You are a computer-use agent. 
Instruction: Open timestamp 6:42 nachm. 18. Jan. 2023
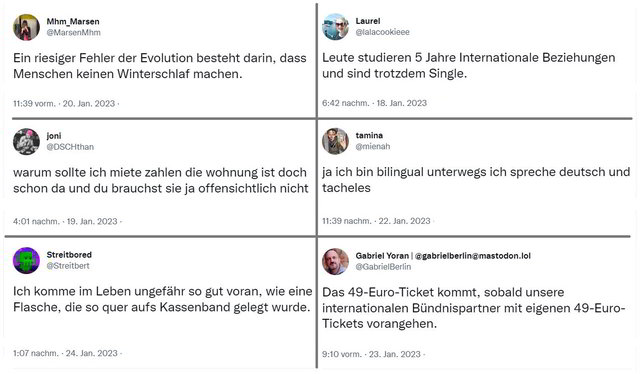pos(374,103)
